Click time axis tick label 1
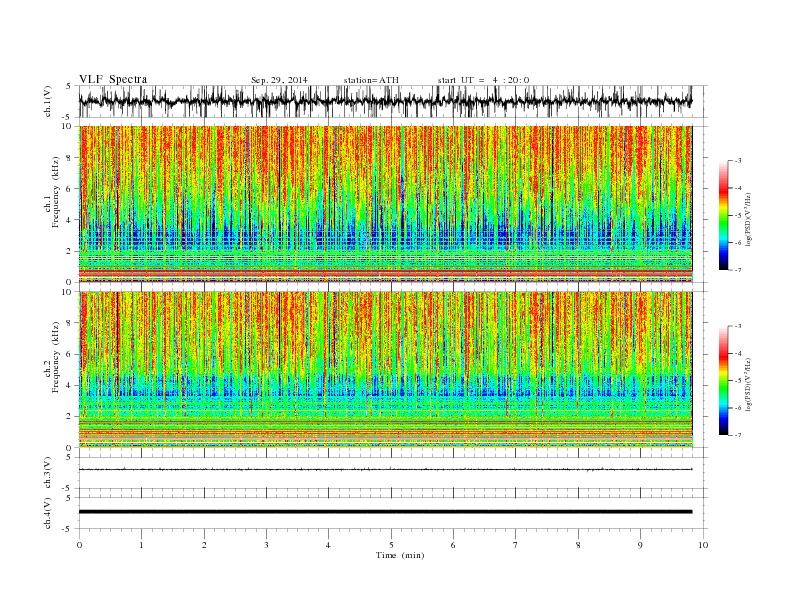This screenshot has height=612, width=792. (x=141, y=545)
